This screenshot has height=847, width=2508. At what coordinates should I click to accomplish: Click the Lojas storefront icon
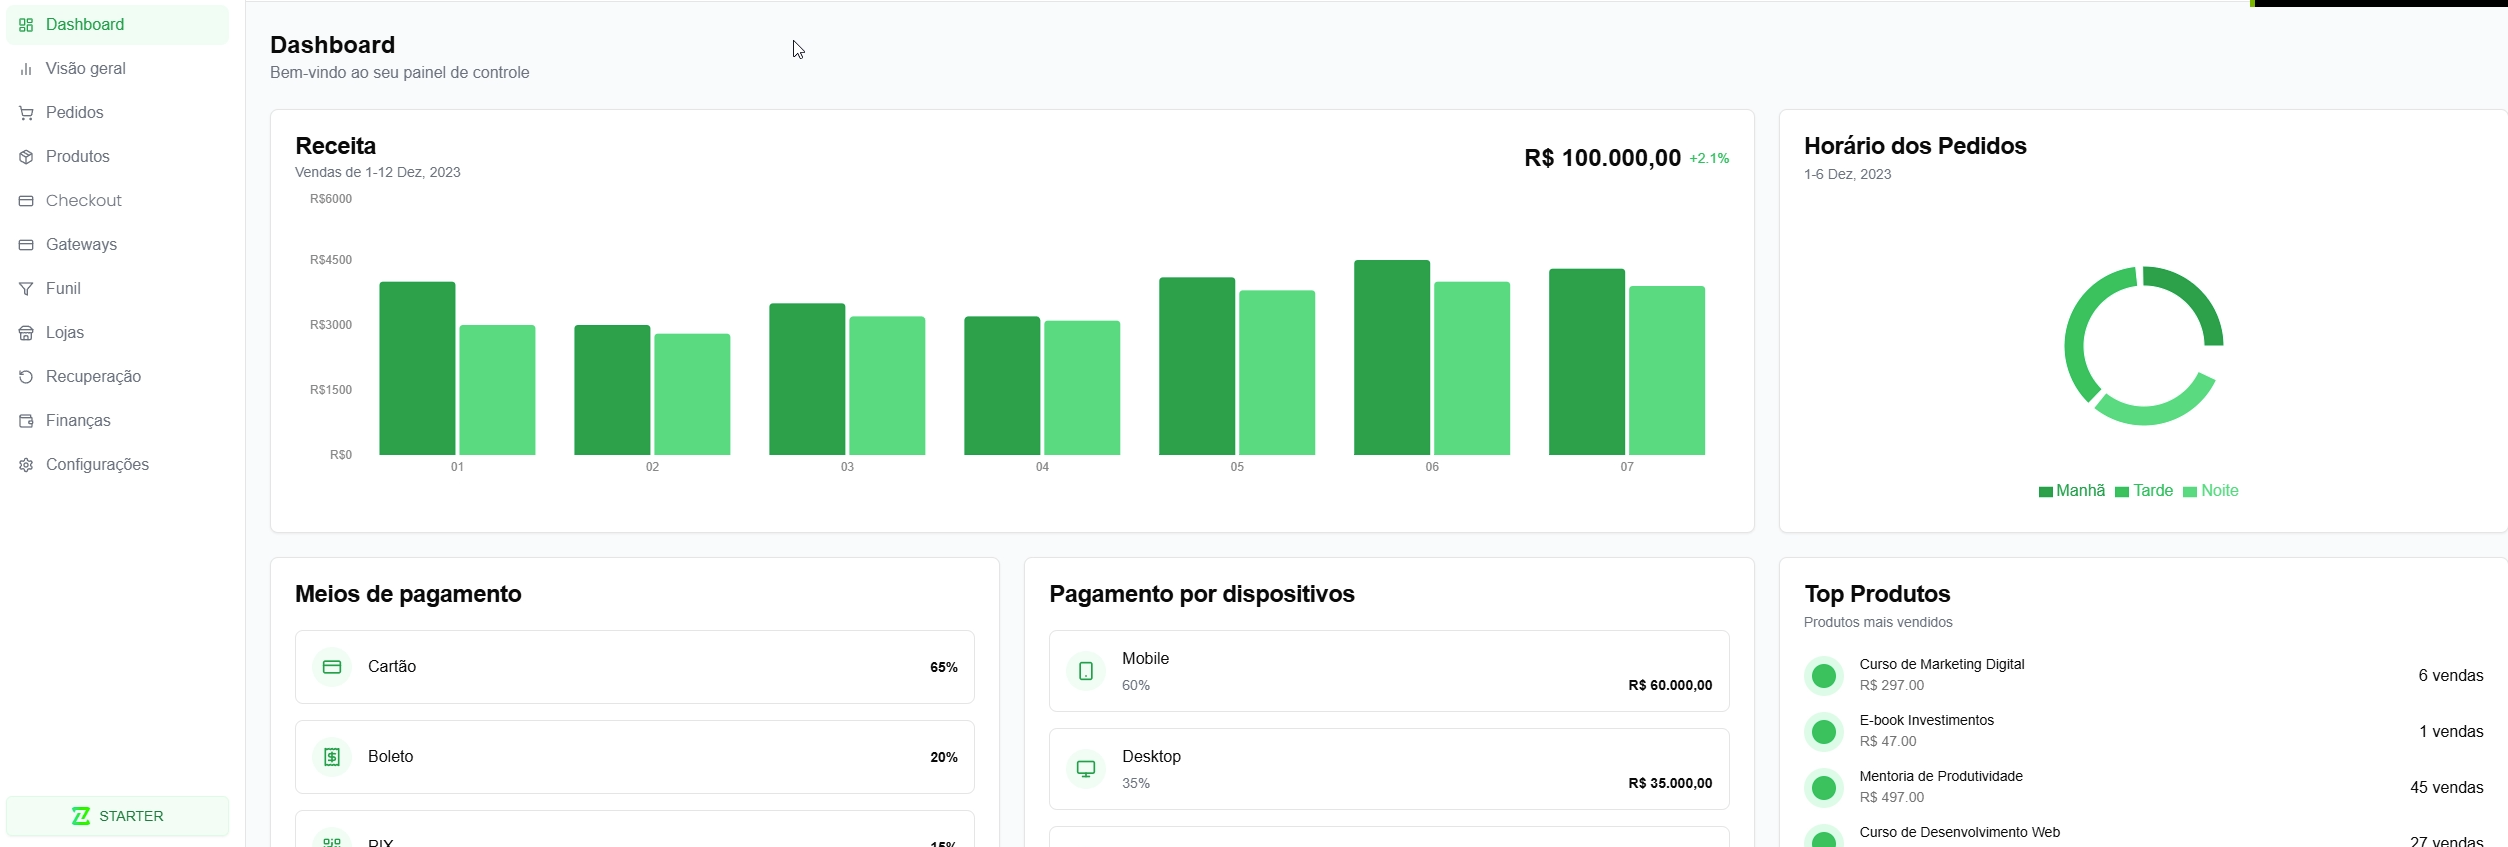[26, 333]
